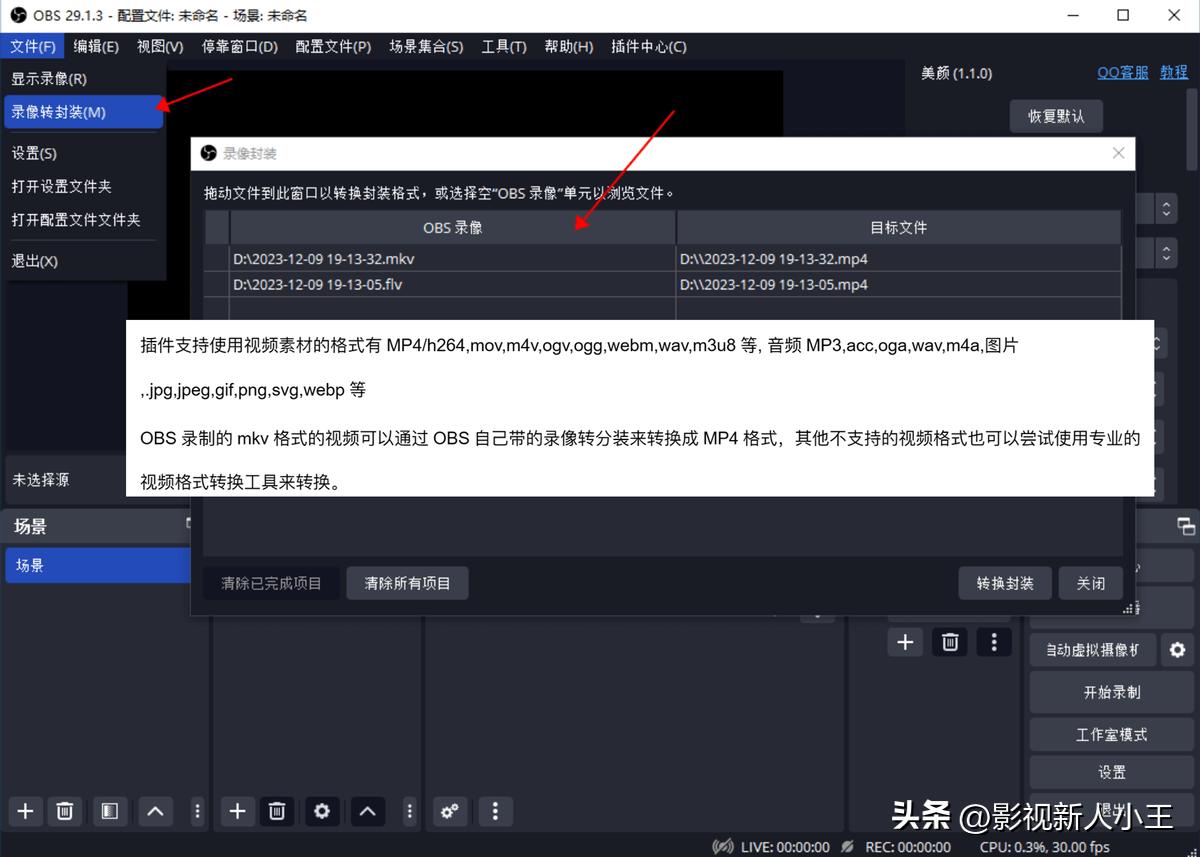Click the LIVE streaming status icon
The image size is (1200, 857).
point(723,846)
